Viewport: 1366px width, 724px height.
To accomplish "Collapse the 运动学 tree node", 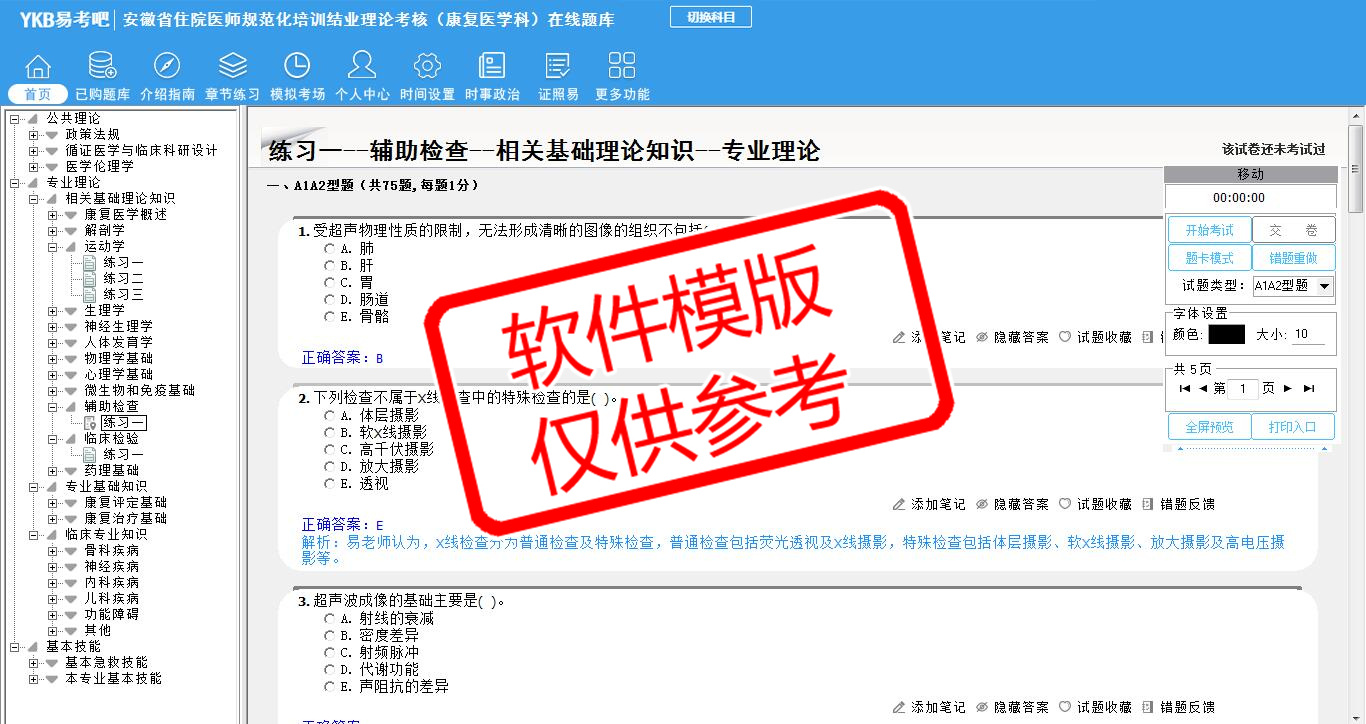I will click(x=53, y=247).
